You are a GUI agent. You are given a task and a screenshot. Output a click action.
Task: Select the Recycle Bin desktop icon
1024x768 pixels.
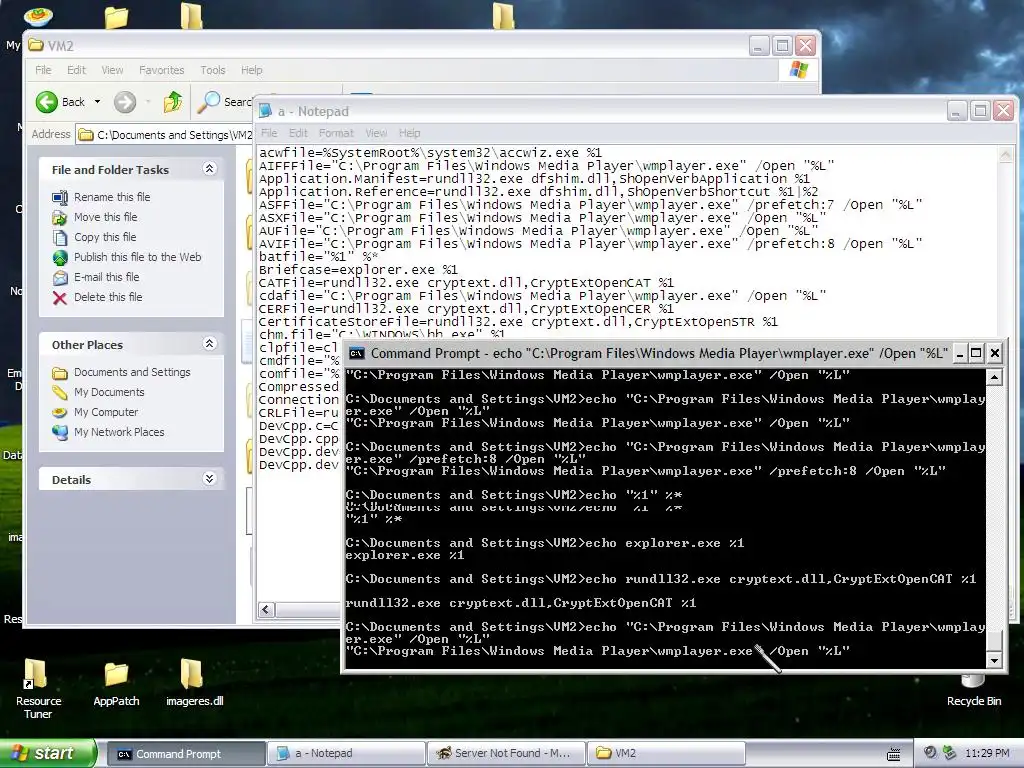[974, 692]
